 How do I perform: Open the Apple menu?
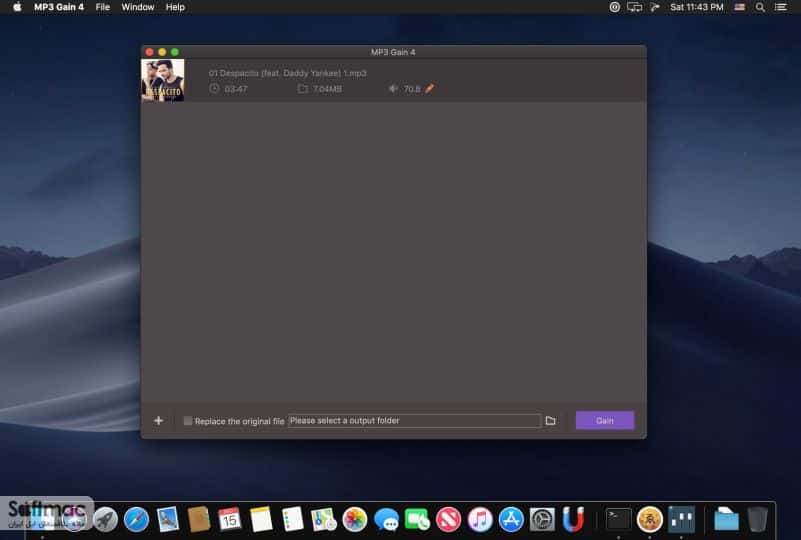pyautogui.click(x=17, y=7)
